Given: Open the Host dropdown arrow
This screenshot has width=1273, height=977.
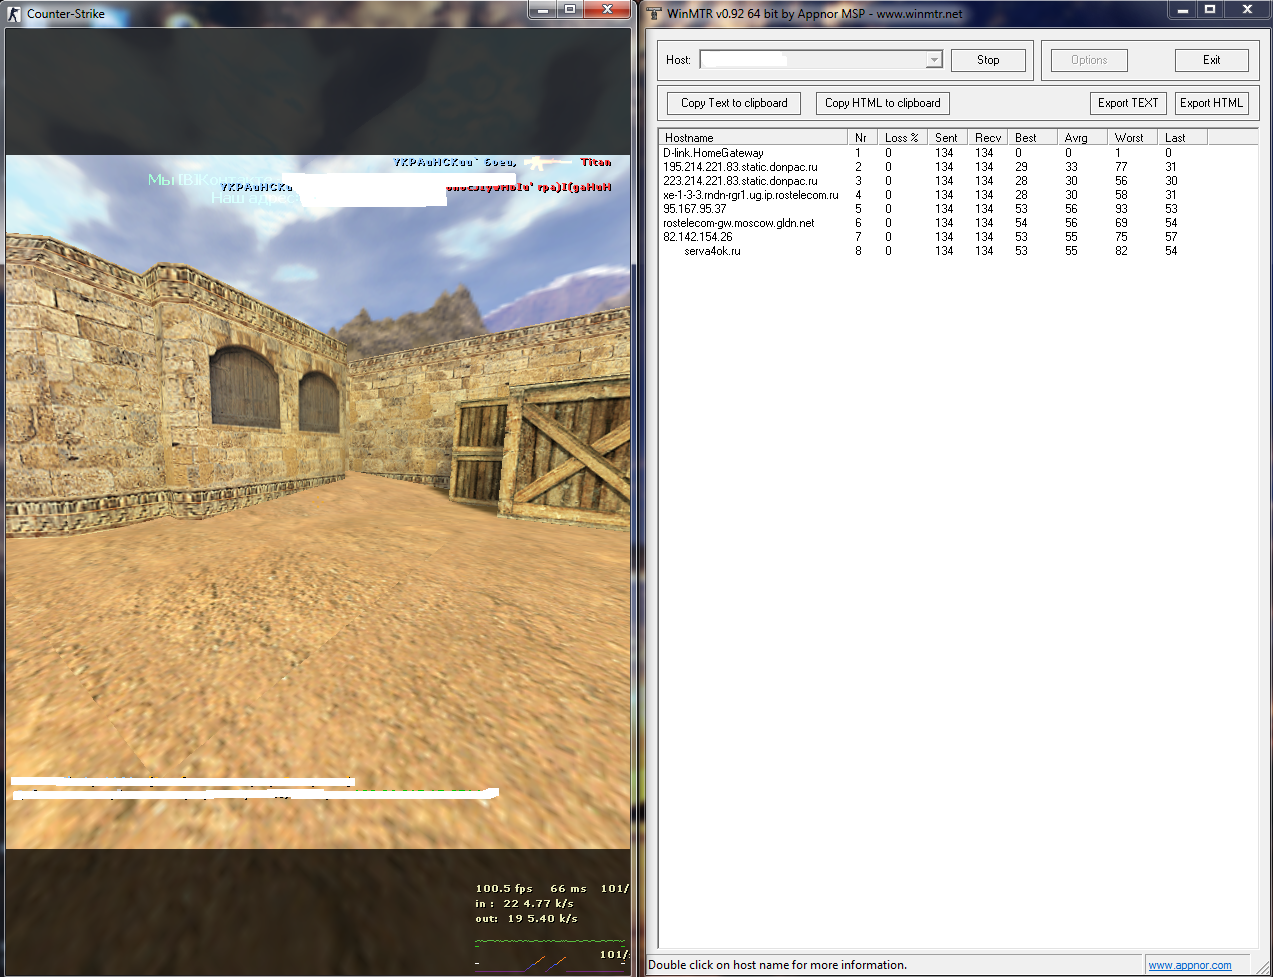Looking at the screenshot, I should point(934,60).
